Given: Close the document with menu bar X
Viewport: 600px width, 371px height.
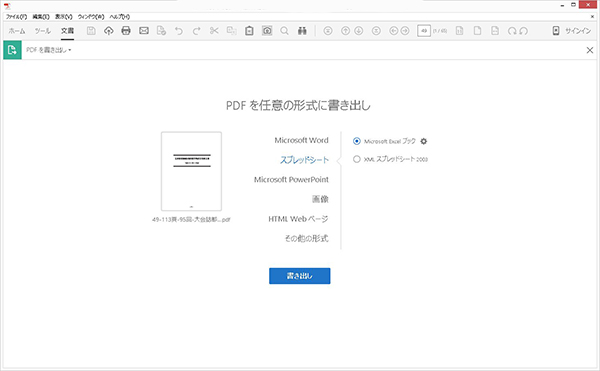Looking at the screenshot, I should 592,17.
